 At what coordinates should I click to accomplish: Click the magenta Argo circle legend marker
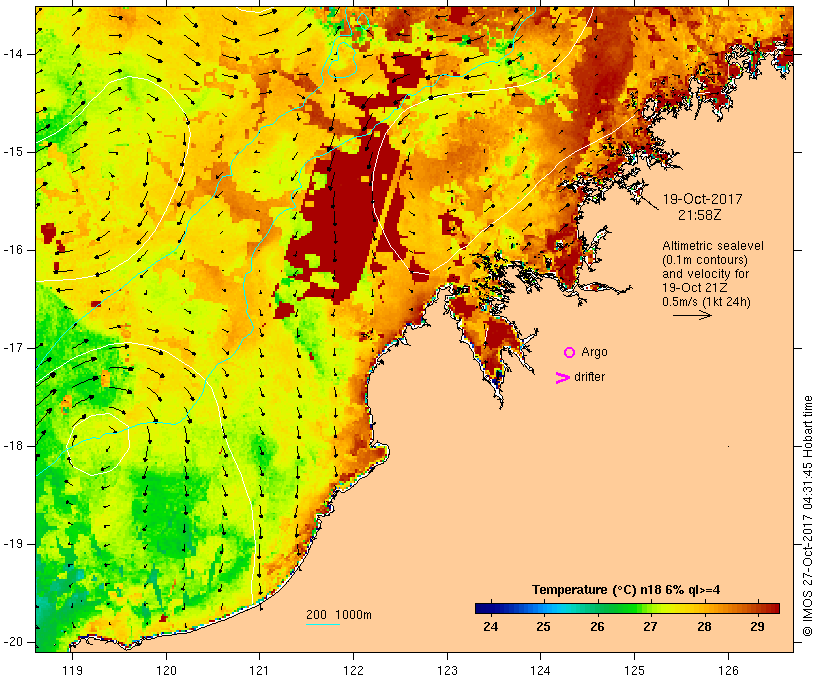coord(570,353)
